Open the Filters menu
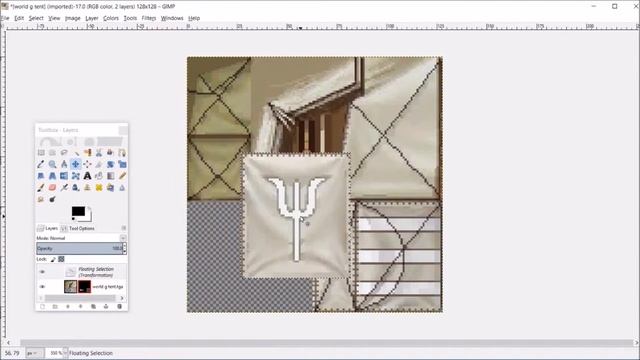The width and height of the screenshot is (640, 360). click(149, 18)
